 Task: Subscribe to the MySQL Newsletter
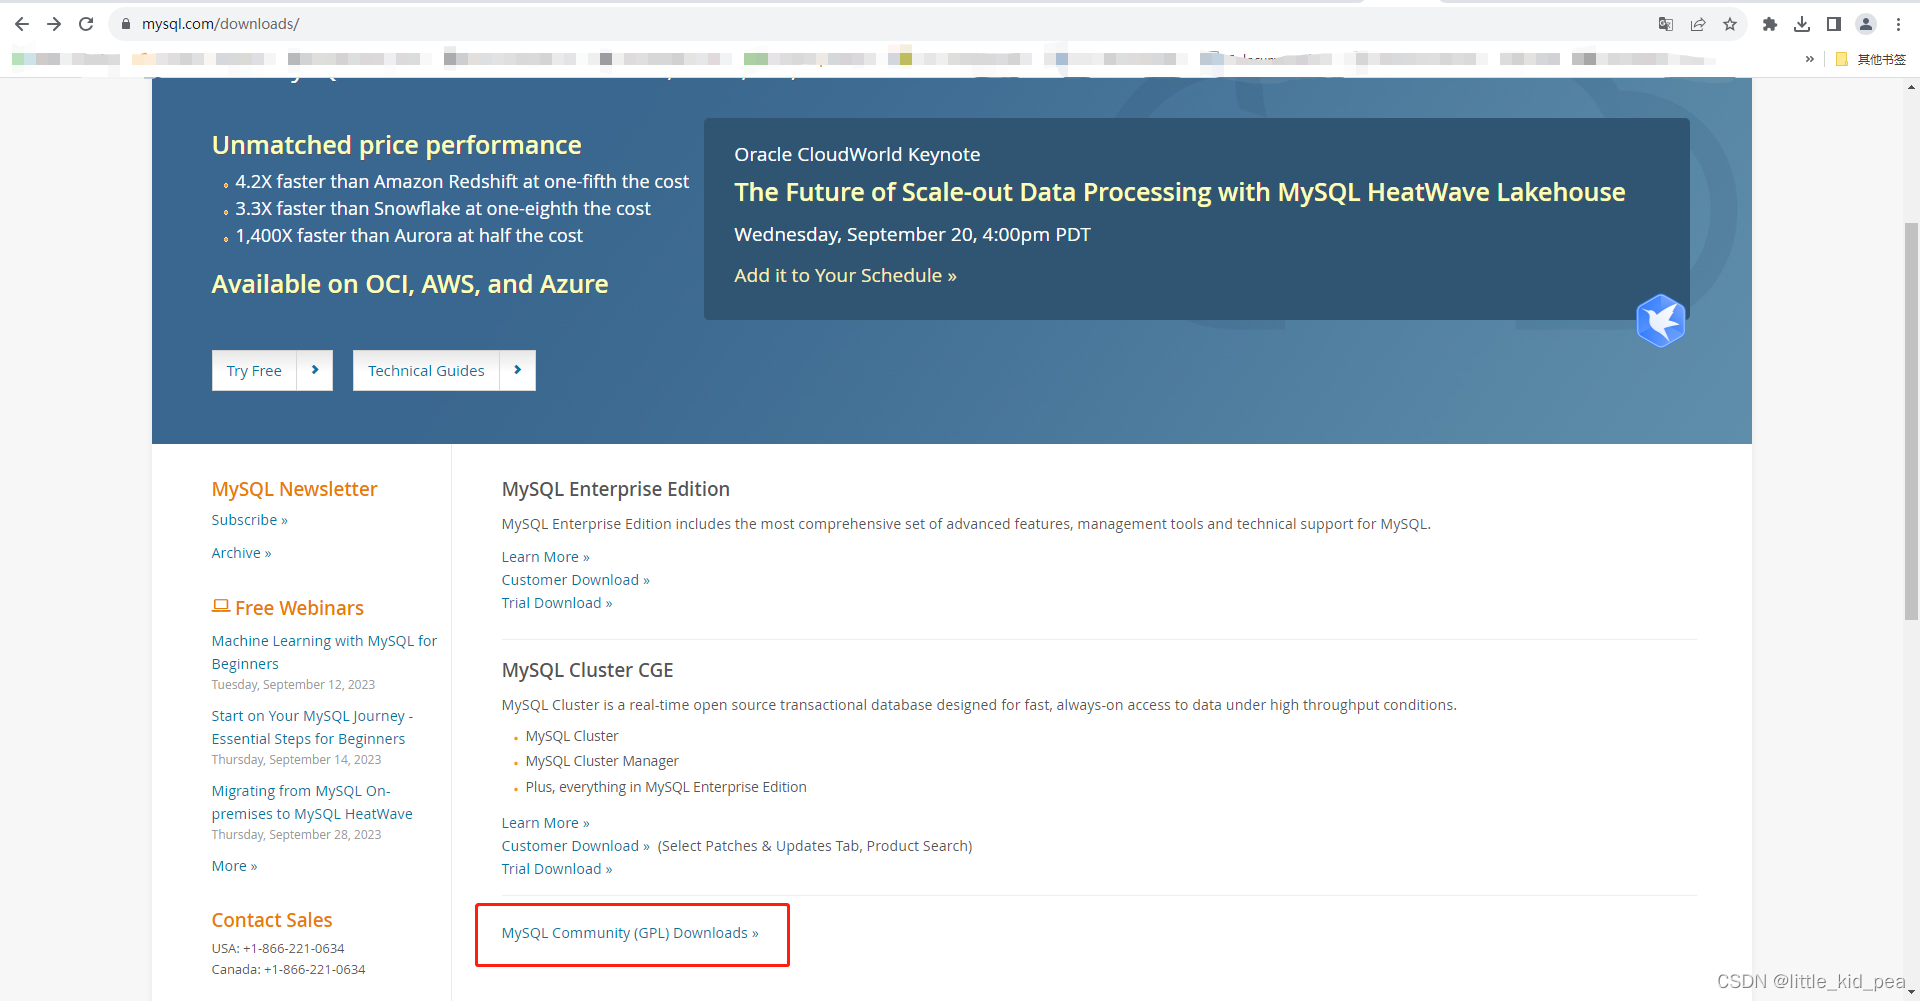tap(249, 520)
